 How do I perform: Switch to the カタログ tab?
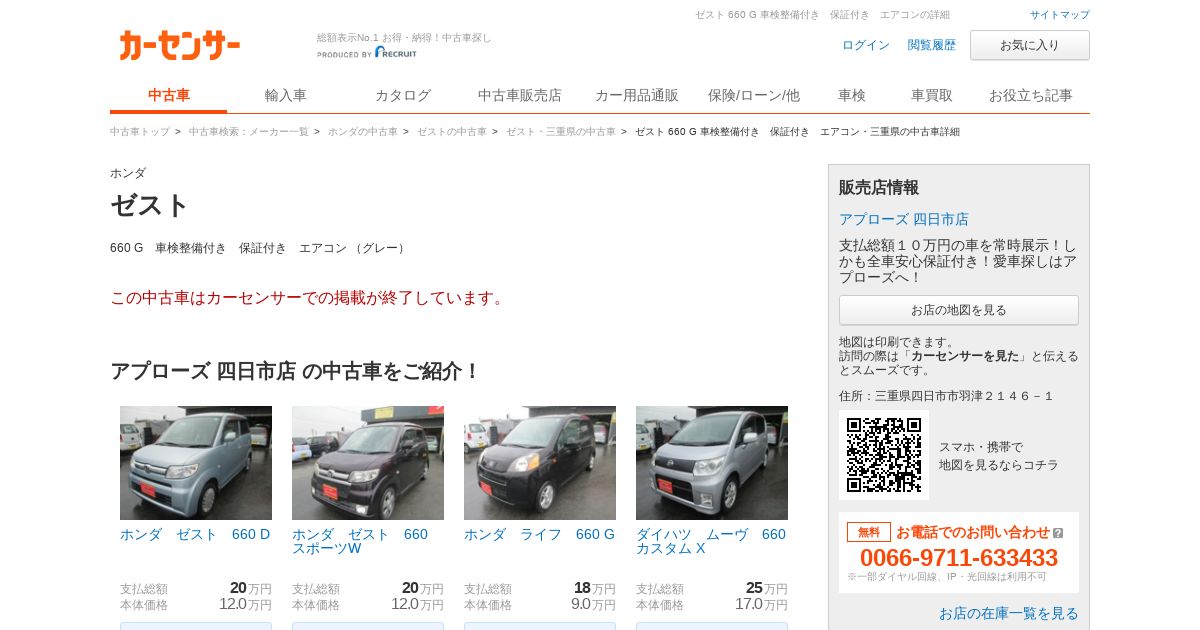point(402,95)
